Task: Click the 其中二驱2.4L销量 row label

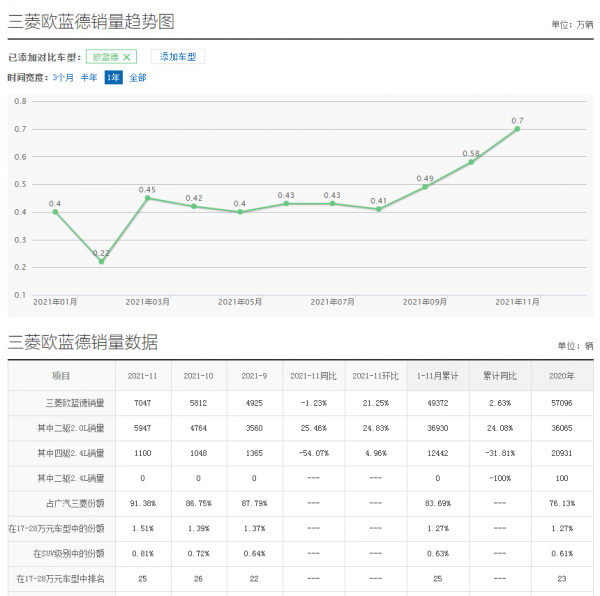Action: [71, 478]
